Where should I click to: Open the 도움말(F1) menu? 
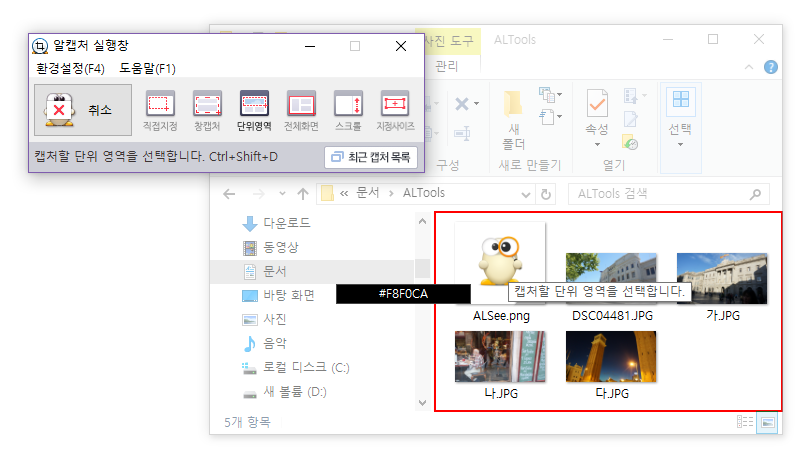click(x=147, y=69)
